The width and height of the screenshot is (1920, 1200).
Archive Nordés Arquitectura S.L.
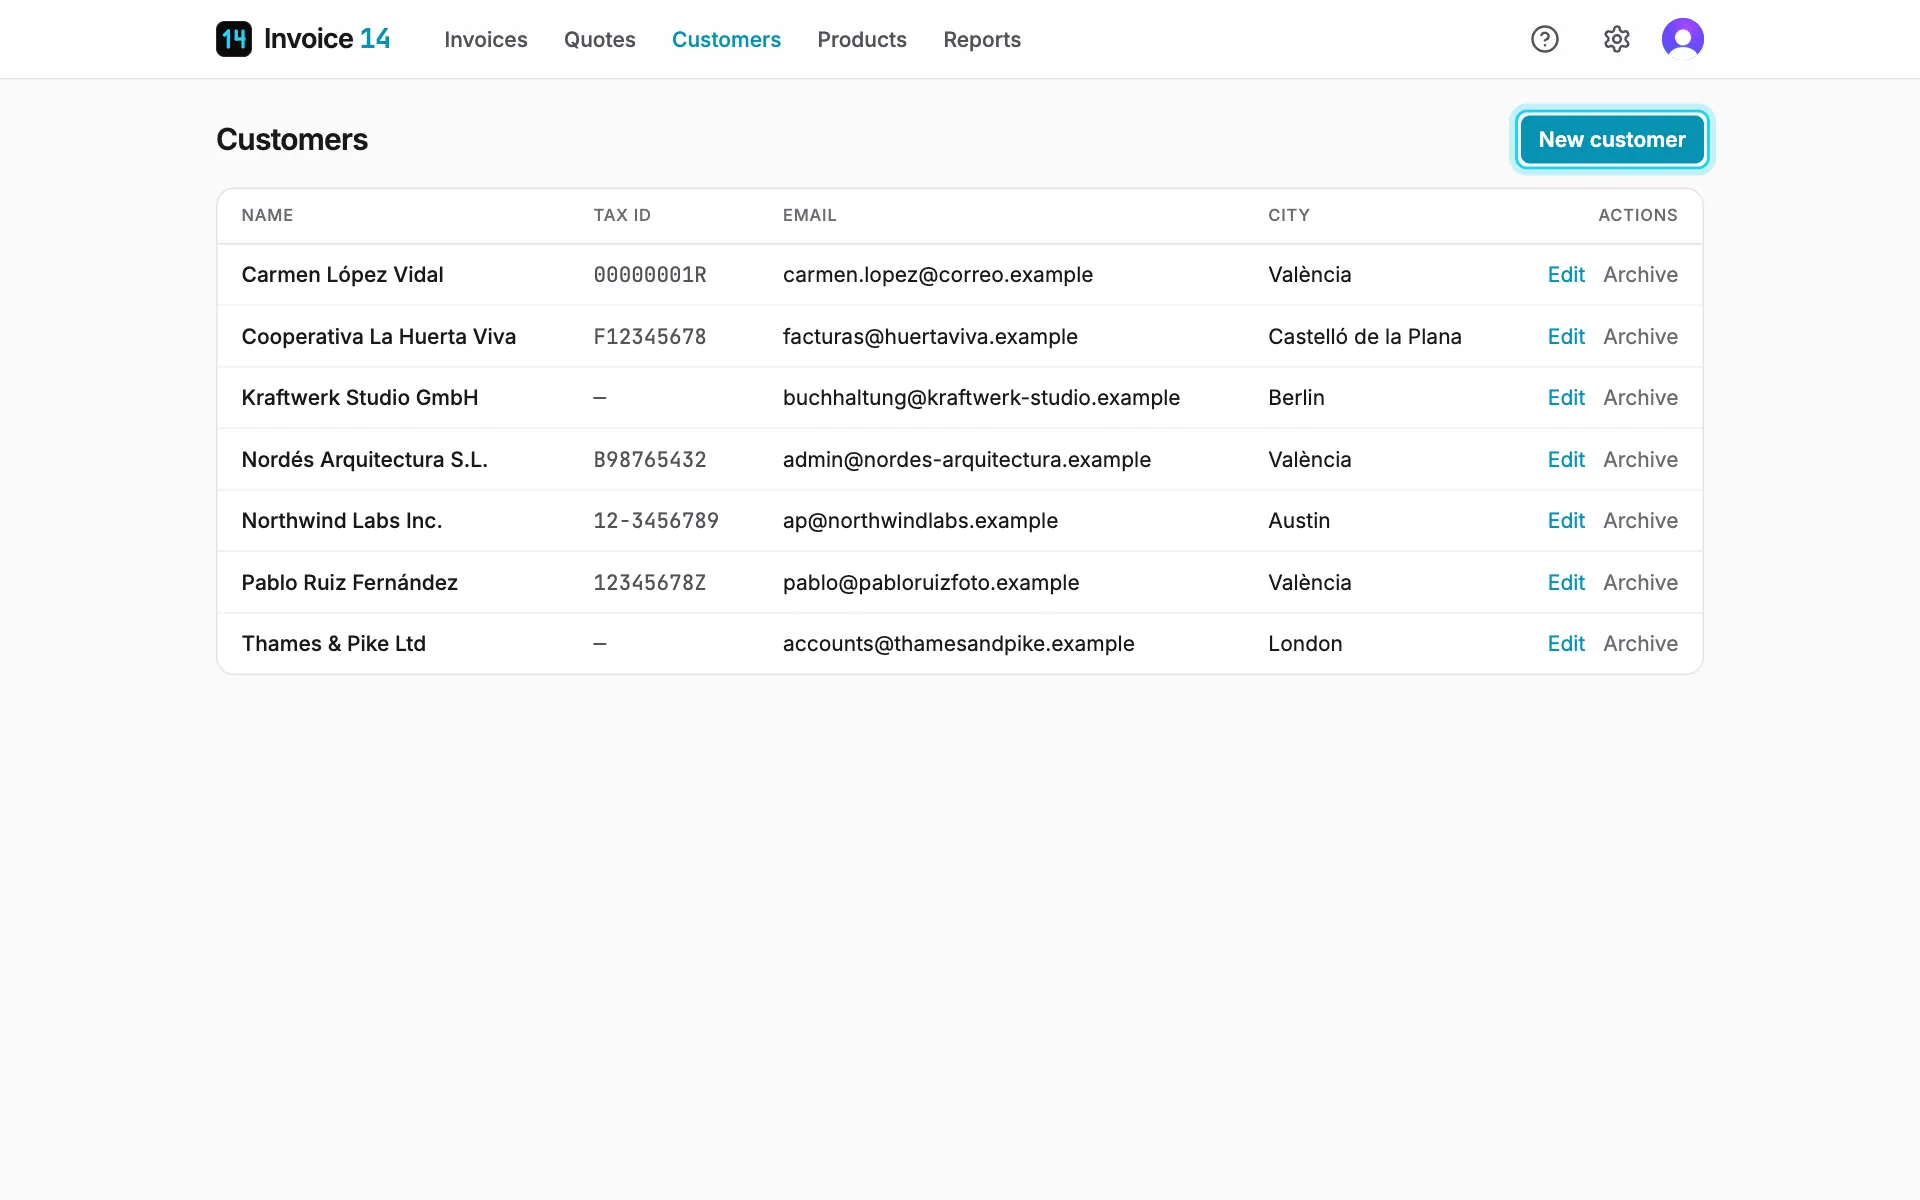click(x=1641, y=460)
